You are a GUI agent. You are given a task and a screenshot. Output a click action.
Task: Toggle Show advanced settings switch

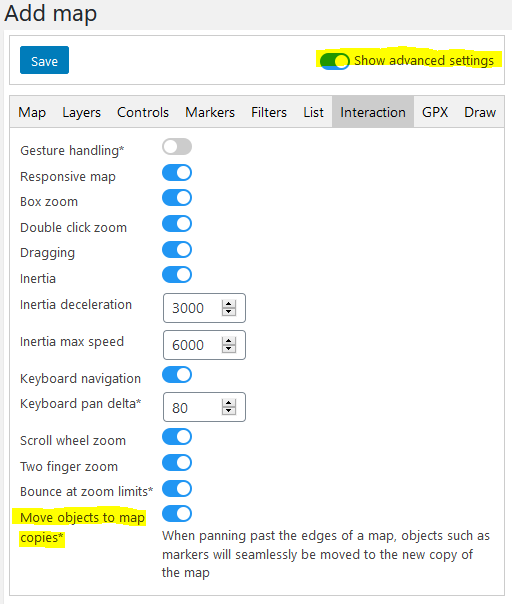pos(334,61)
